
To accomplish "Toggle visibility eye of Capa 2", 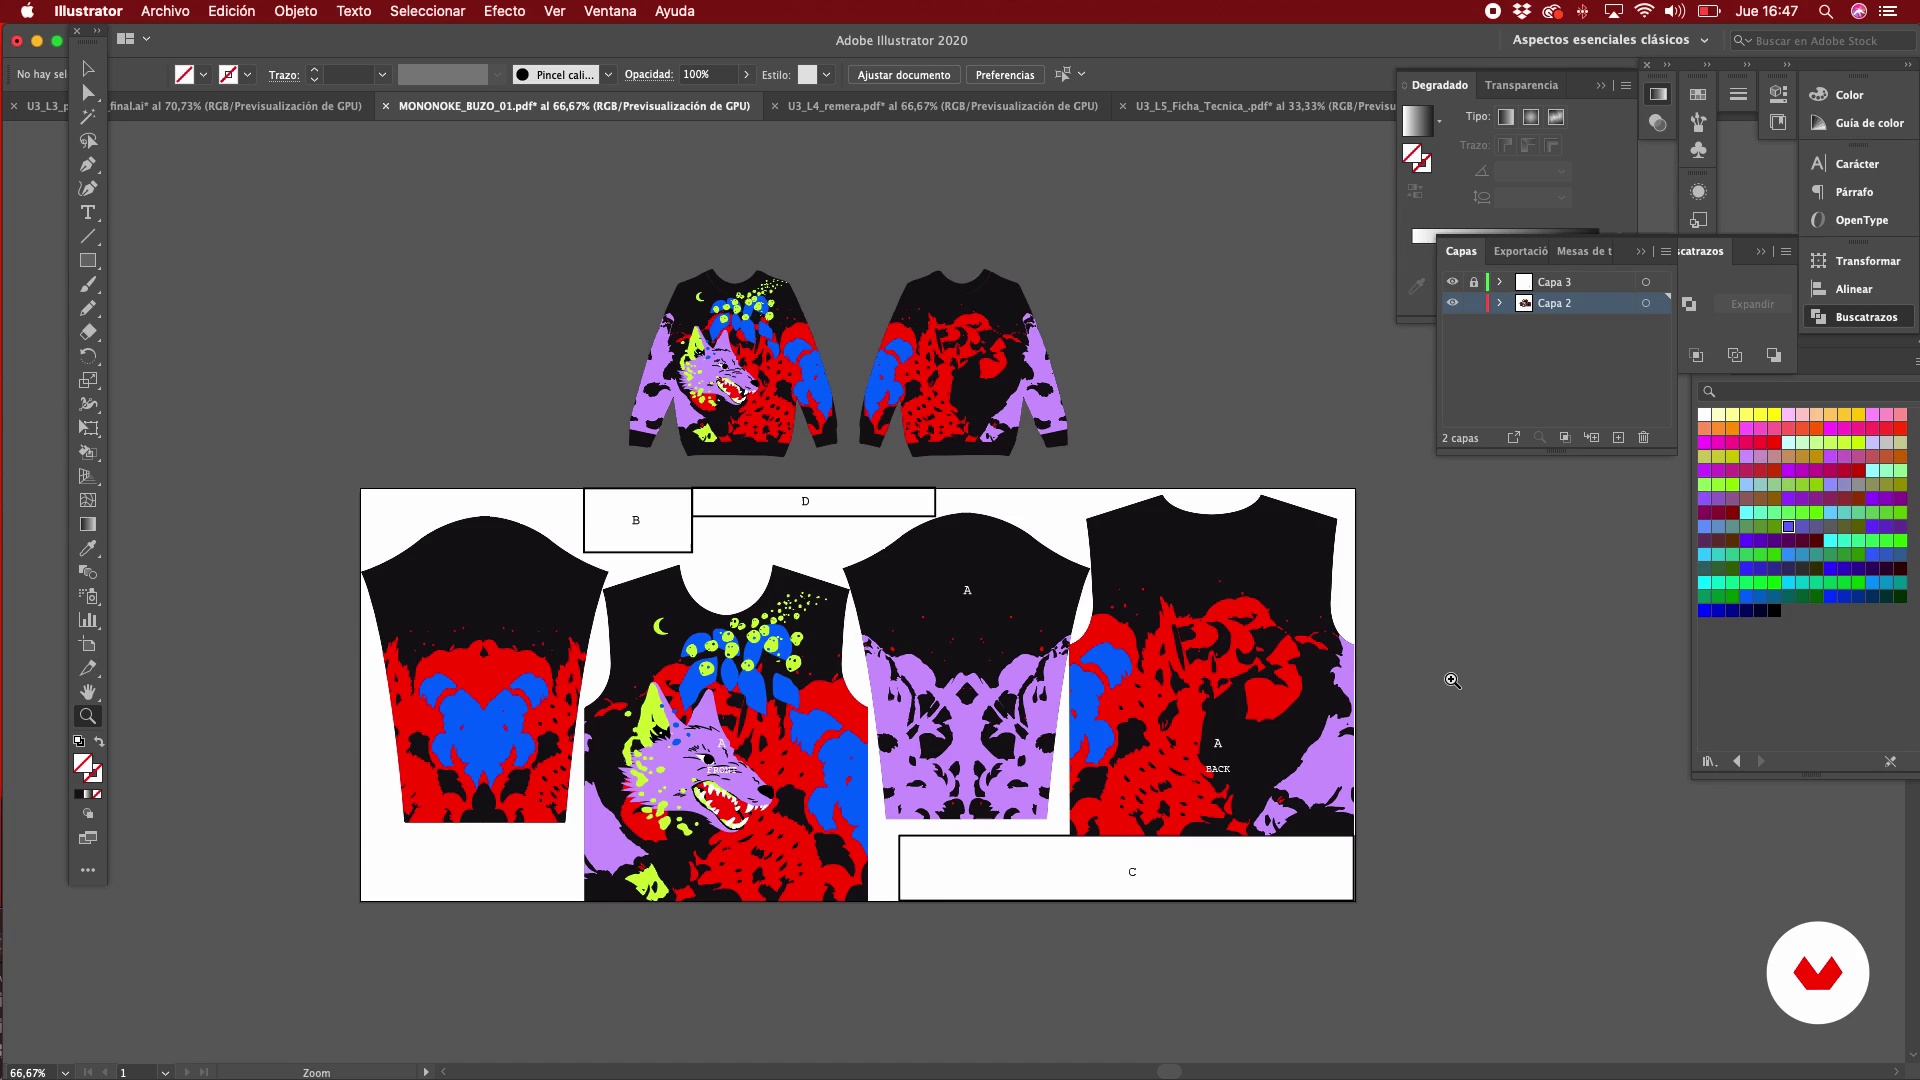I will (1452, 303).
